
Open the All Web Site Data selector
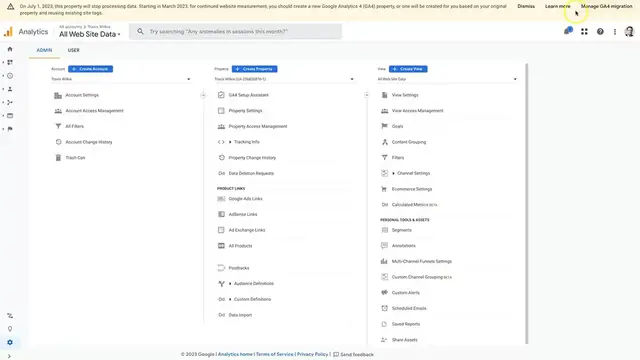[89, 34]
